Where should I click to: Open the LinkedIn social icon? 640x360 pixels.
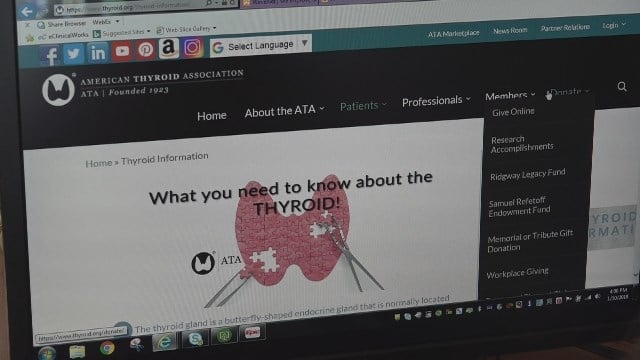point(98,52)
